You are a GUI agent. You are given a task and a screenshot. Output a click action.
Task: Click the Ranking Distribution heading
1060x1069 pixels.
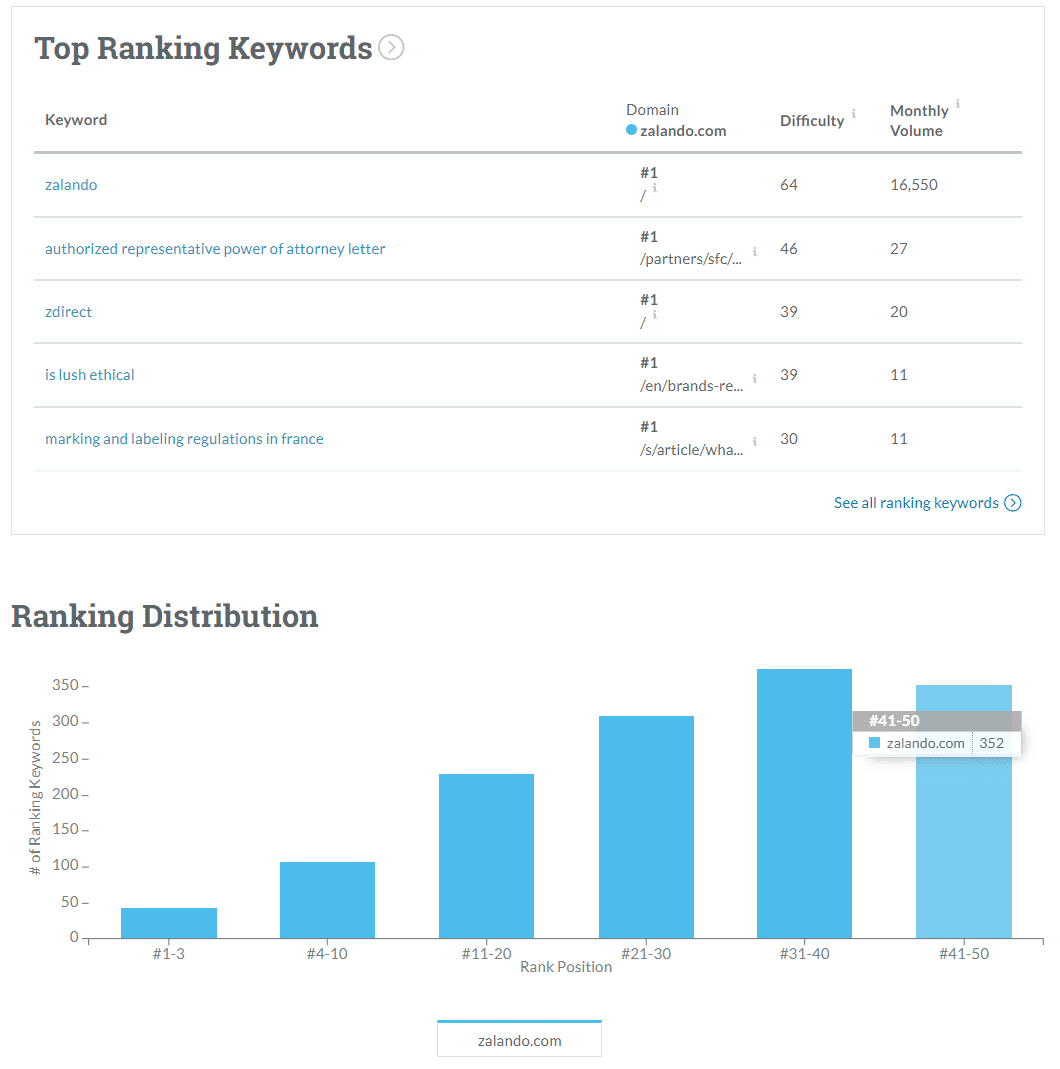coord(165,616)
